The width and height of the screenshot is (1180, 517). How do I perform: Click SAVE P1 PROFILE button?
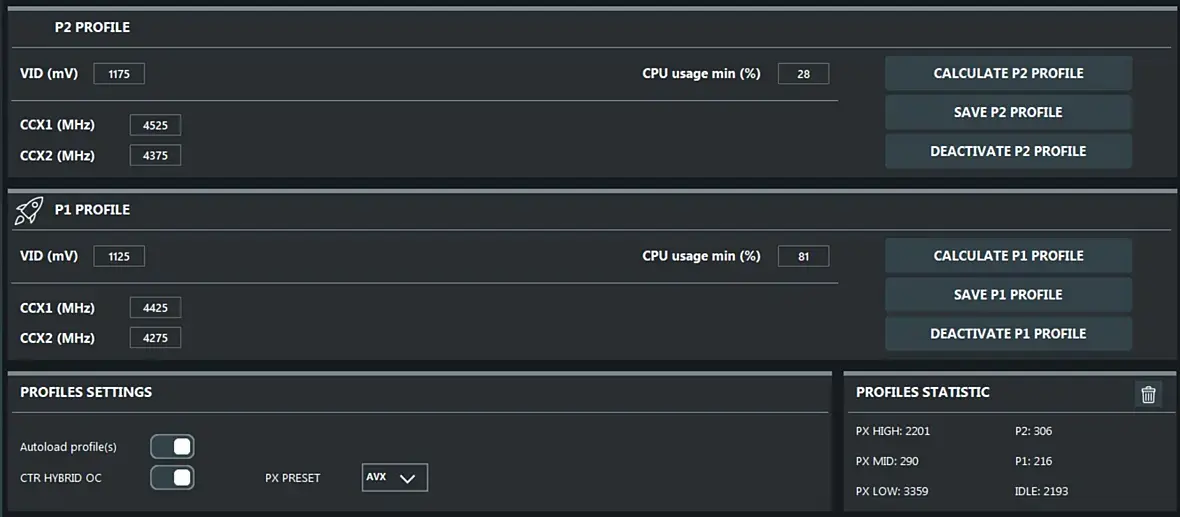click(x=1008, y=295)
